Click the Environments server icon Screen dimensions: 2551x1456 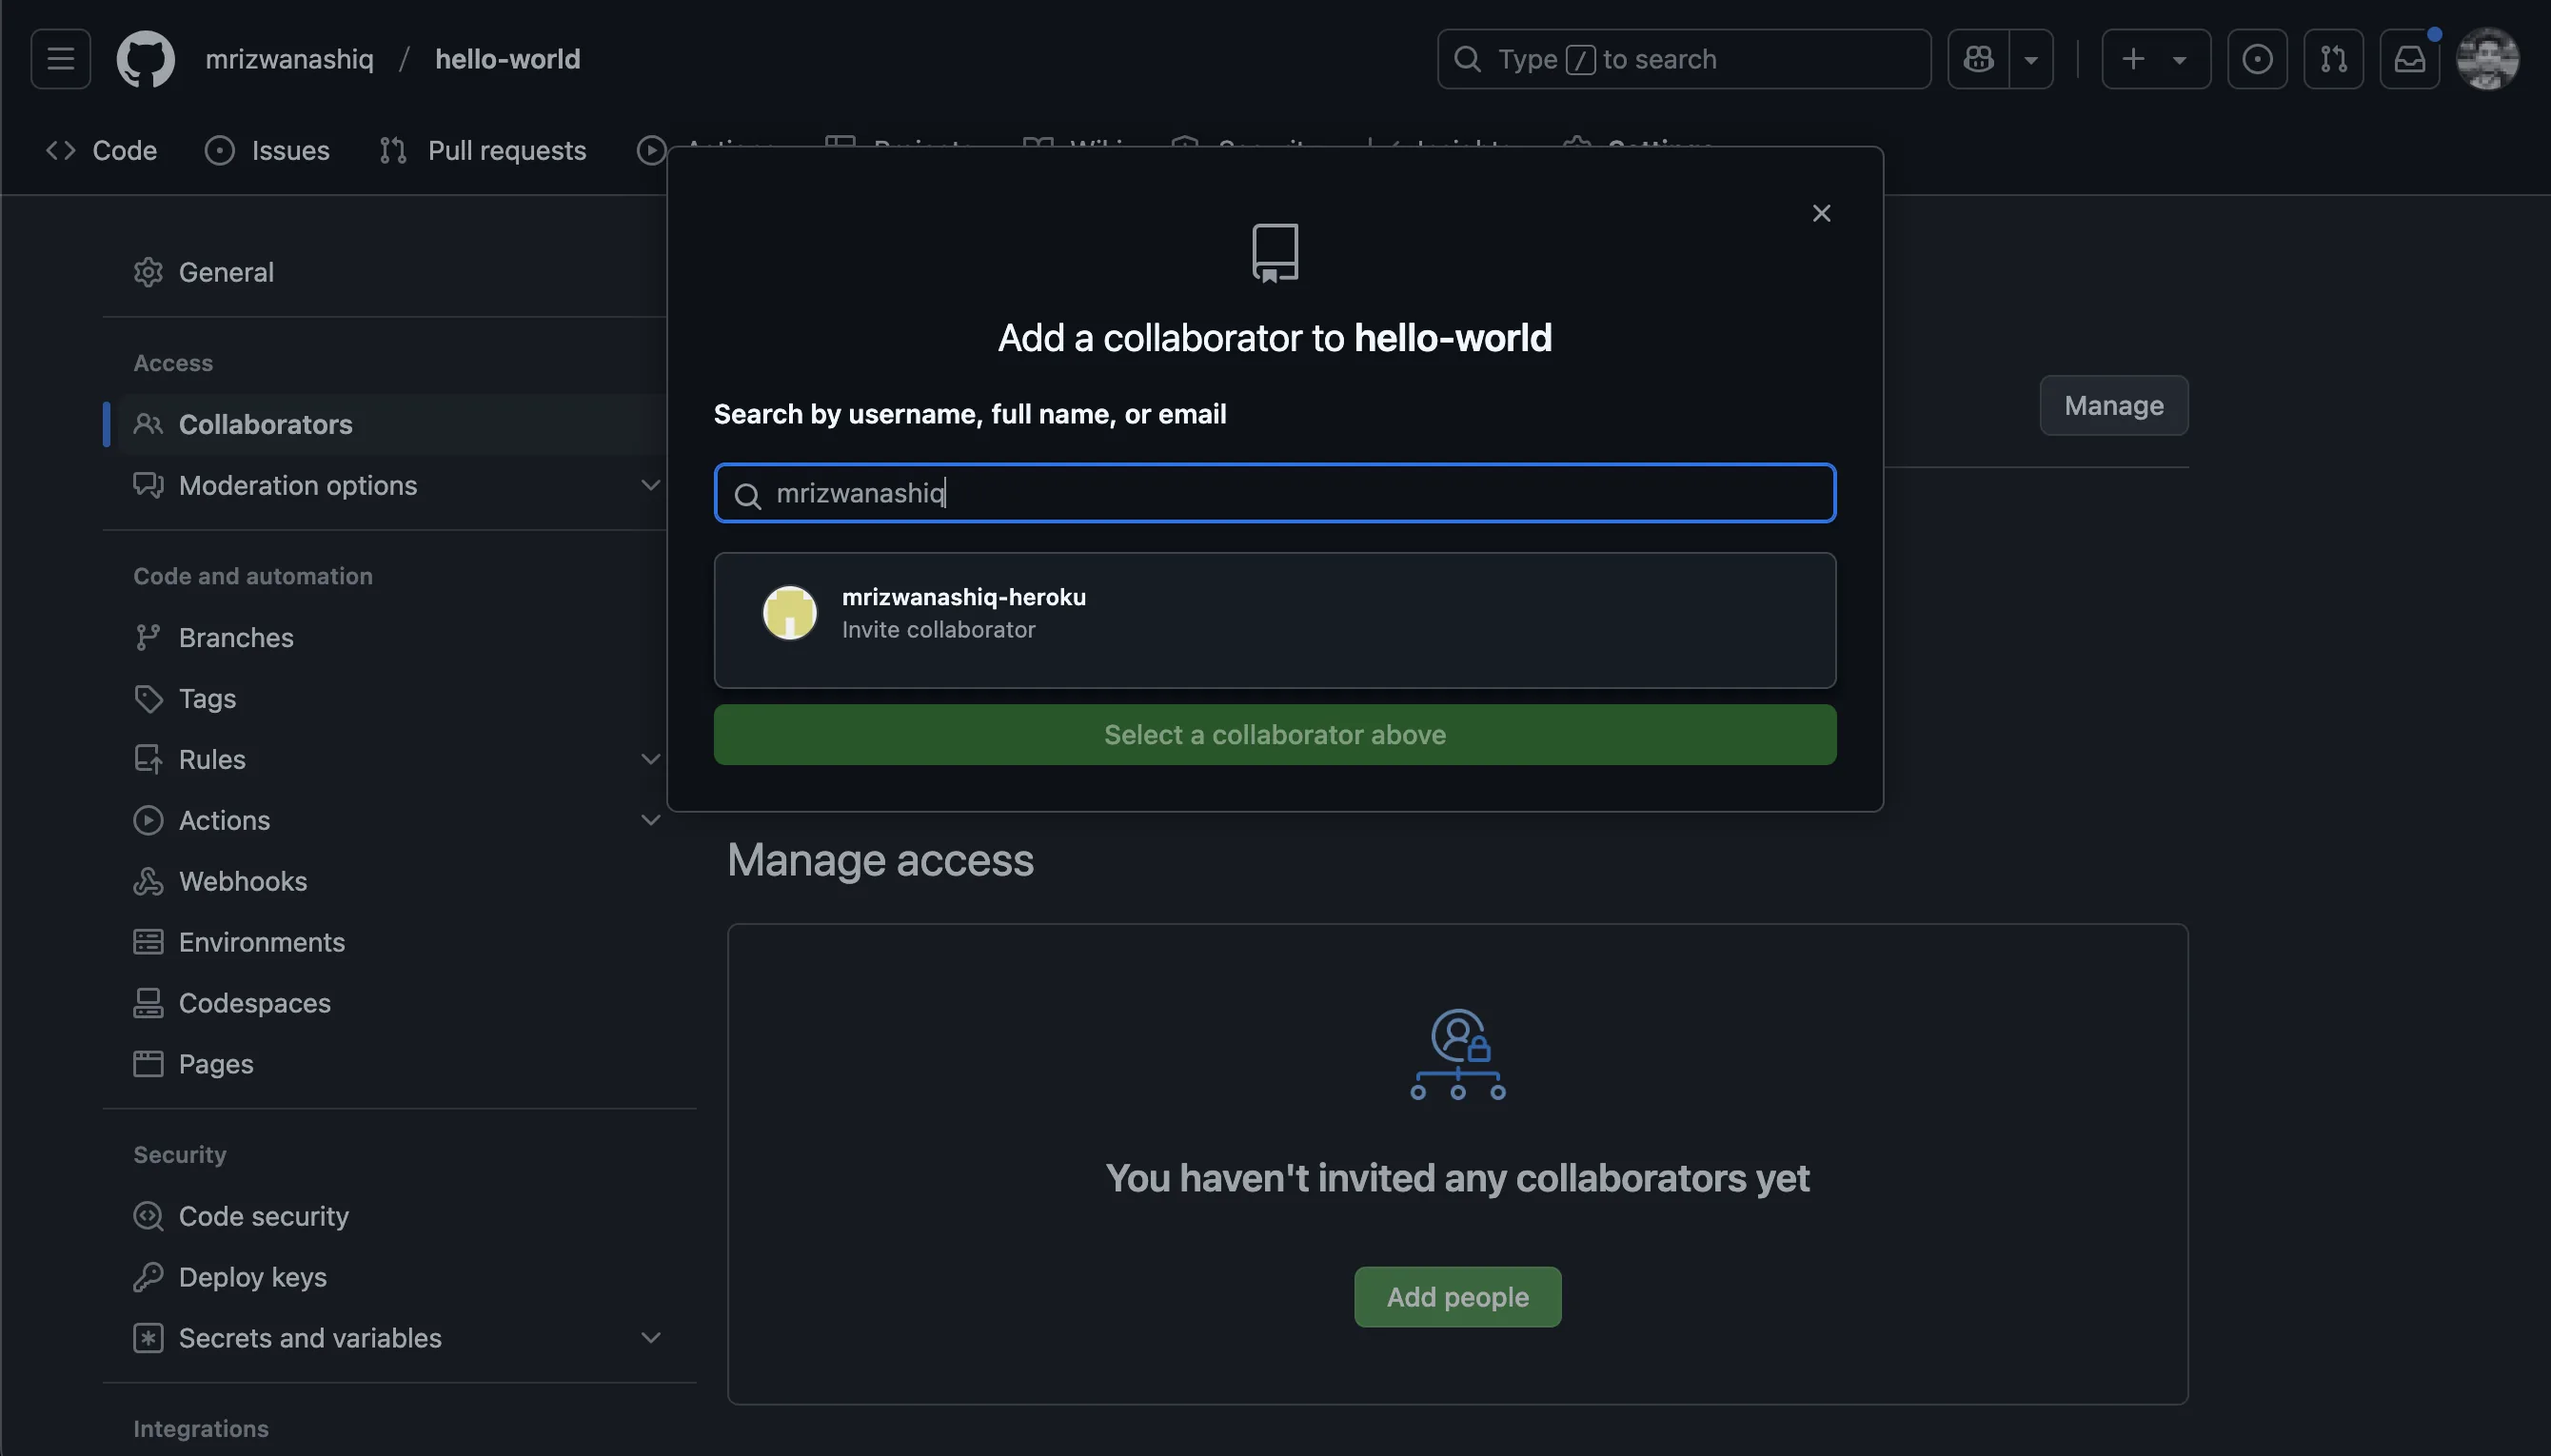pyautogui.click(x=148, y=942)
